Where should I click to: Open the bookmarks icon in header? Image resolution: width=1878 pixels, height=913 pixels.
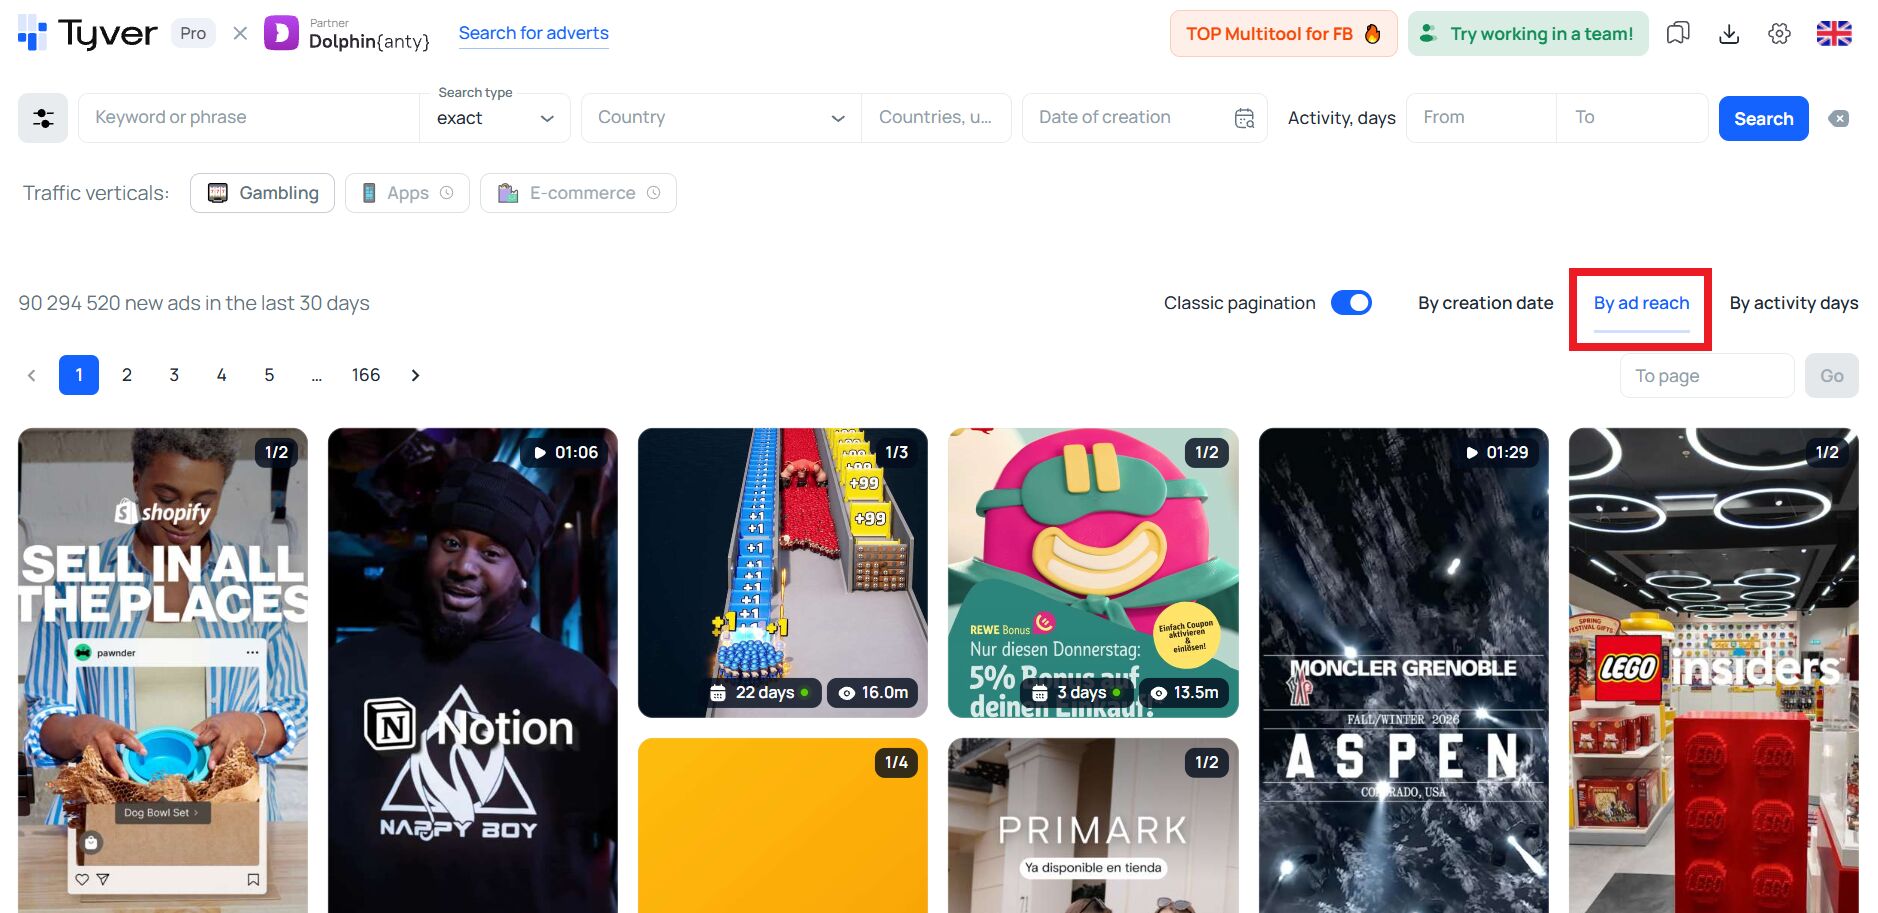point(1678,33)
